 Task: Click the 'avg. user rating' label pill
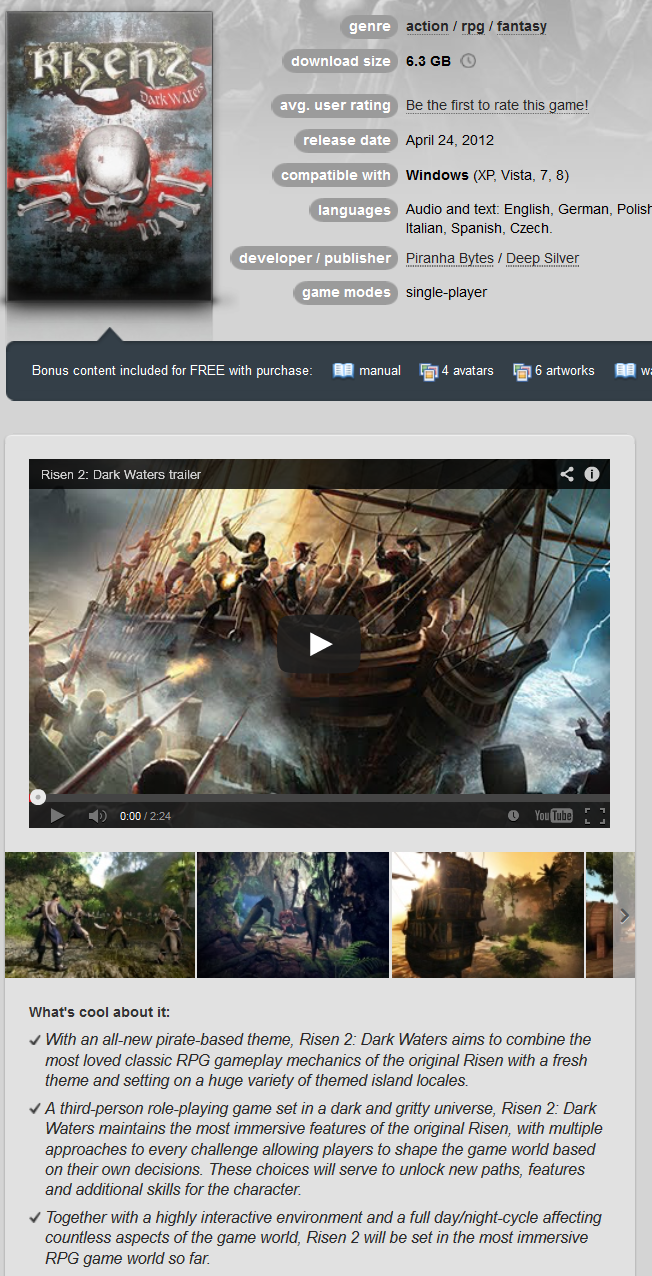pyautogui.click(x=335, y=105)
